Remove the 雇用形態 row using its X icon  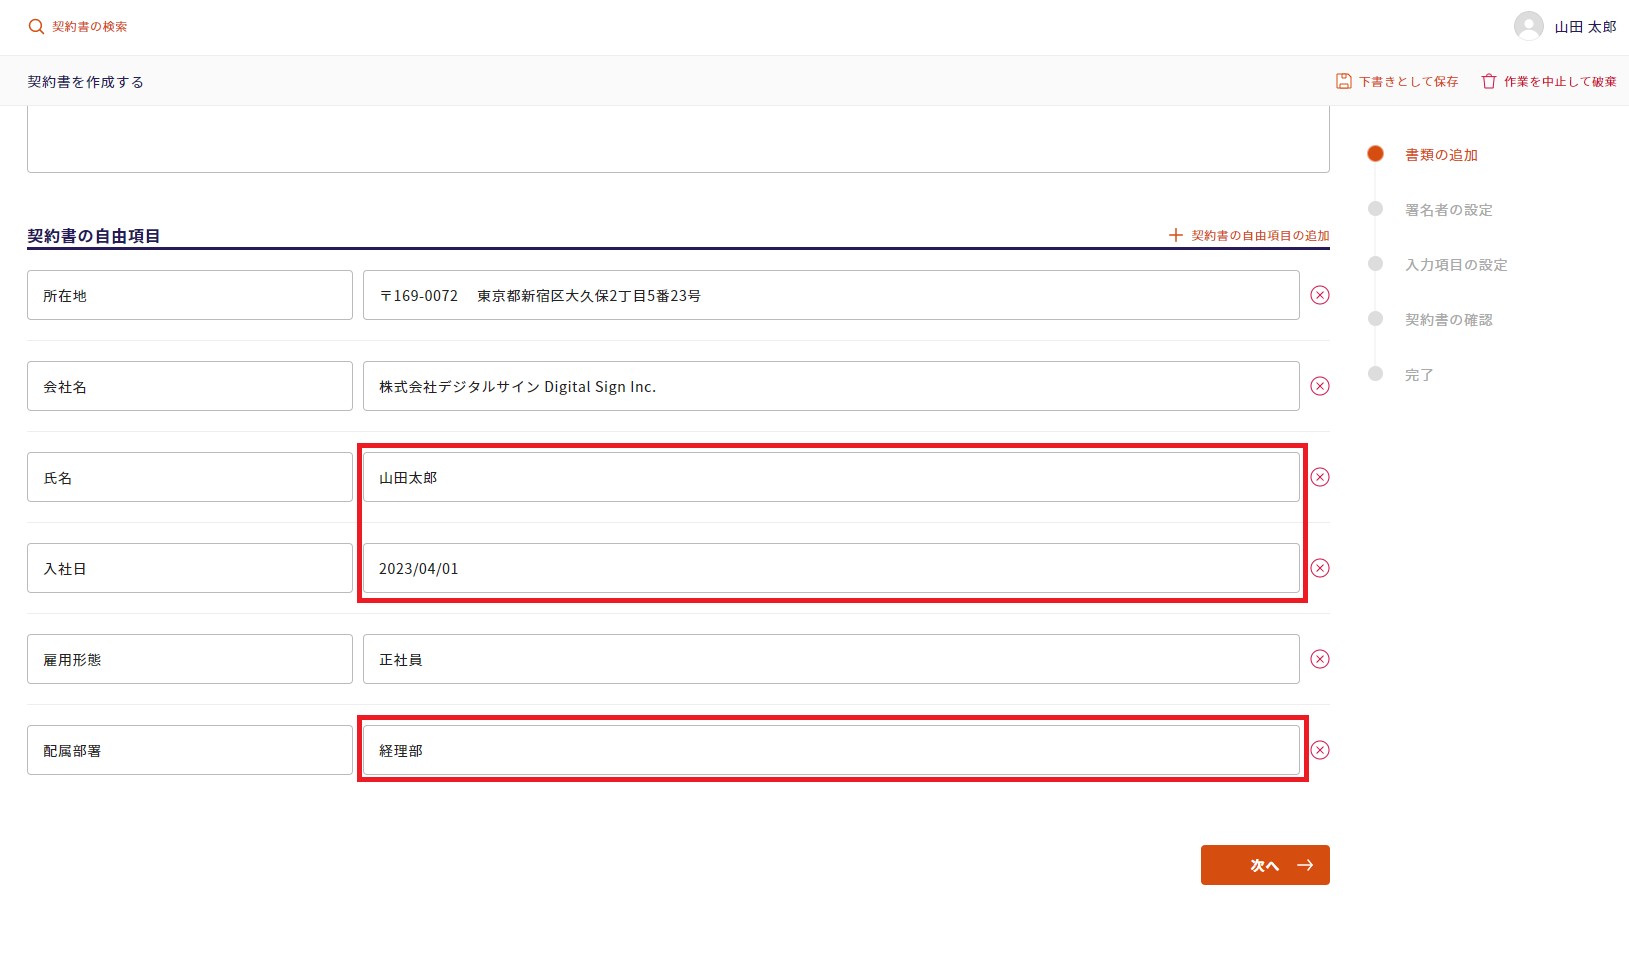coord(1320,659)
